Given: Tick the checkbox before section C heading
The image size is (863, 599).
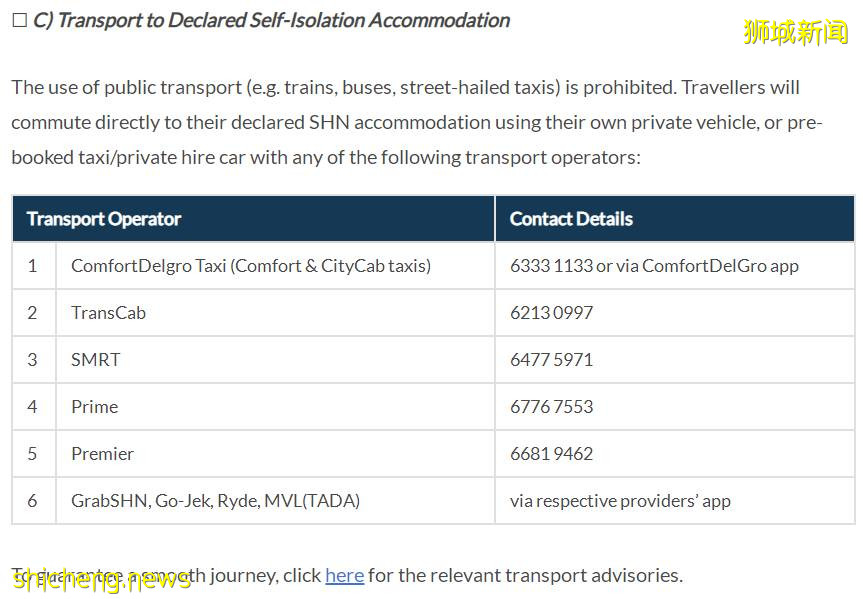Looking at the screenshot, I should click(19, 21).
